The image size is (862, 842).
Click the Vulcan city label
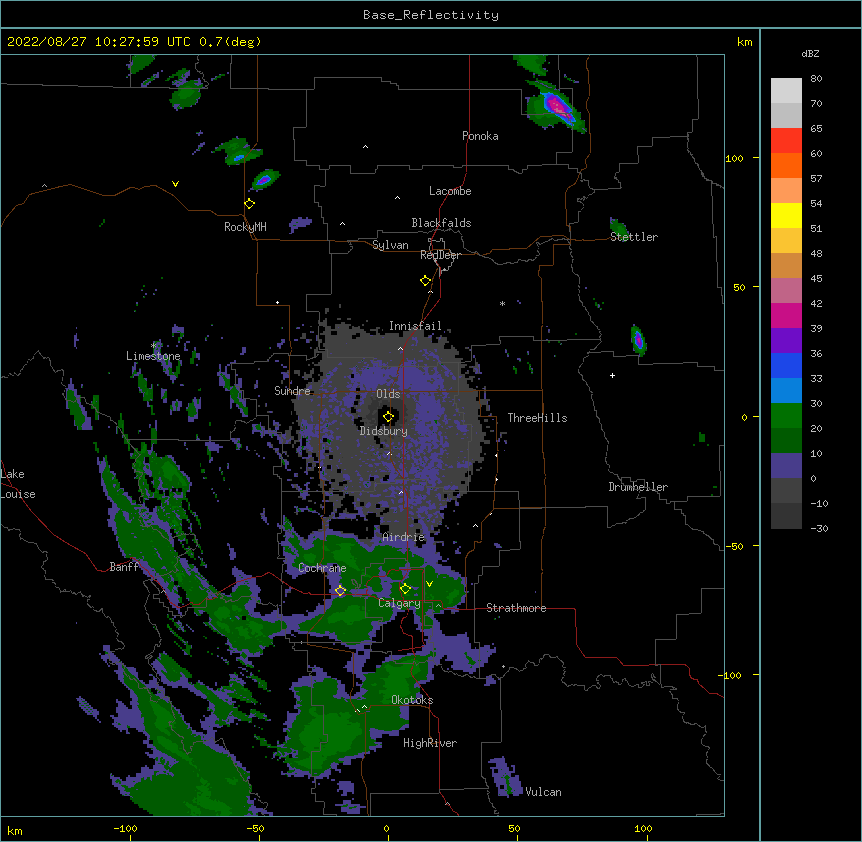(543, 792)
